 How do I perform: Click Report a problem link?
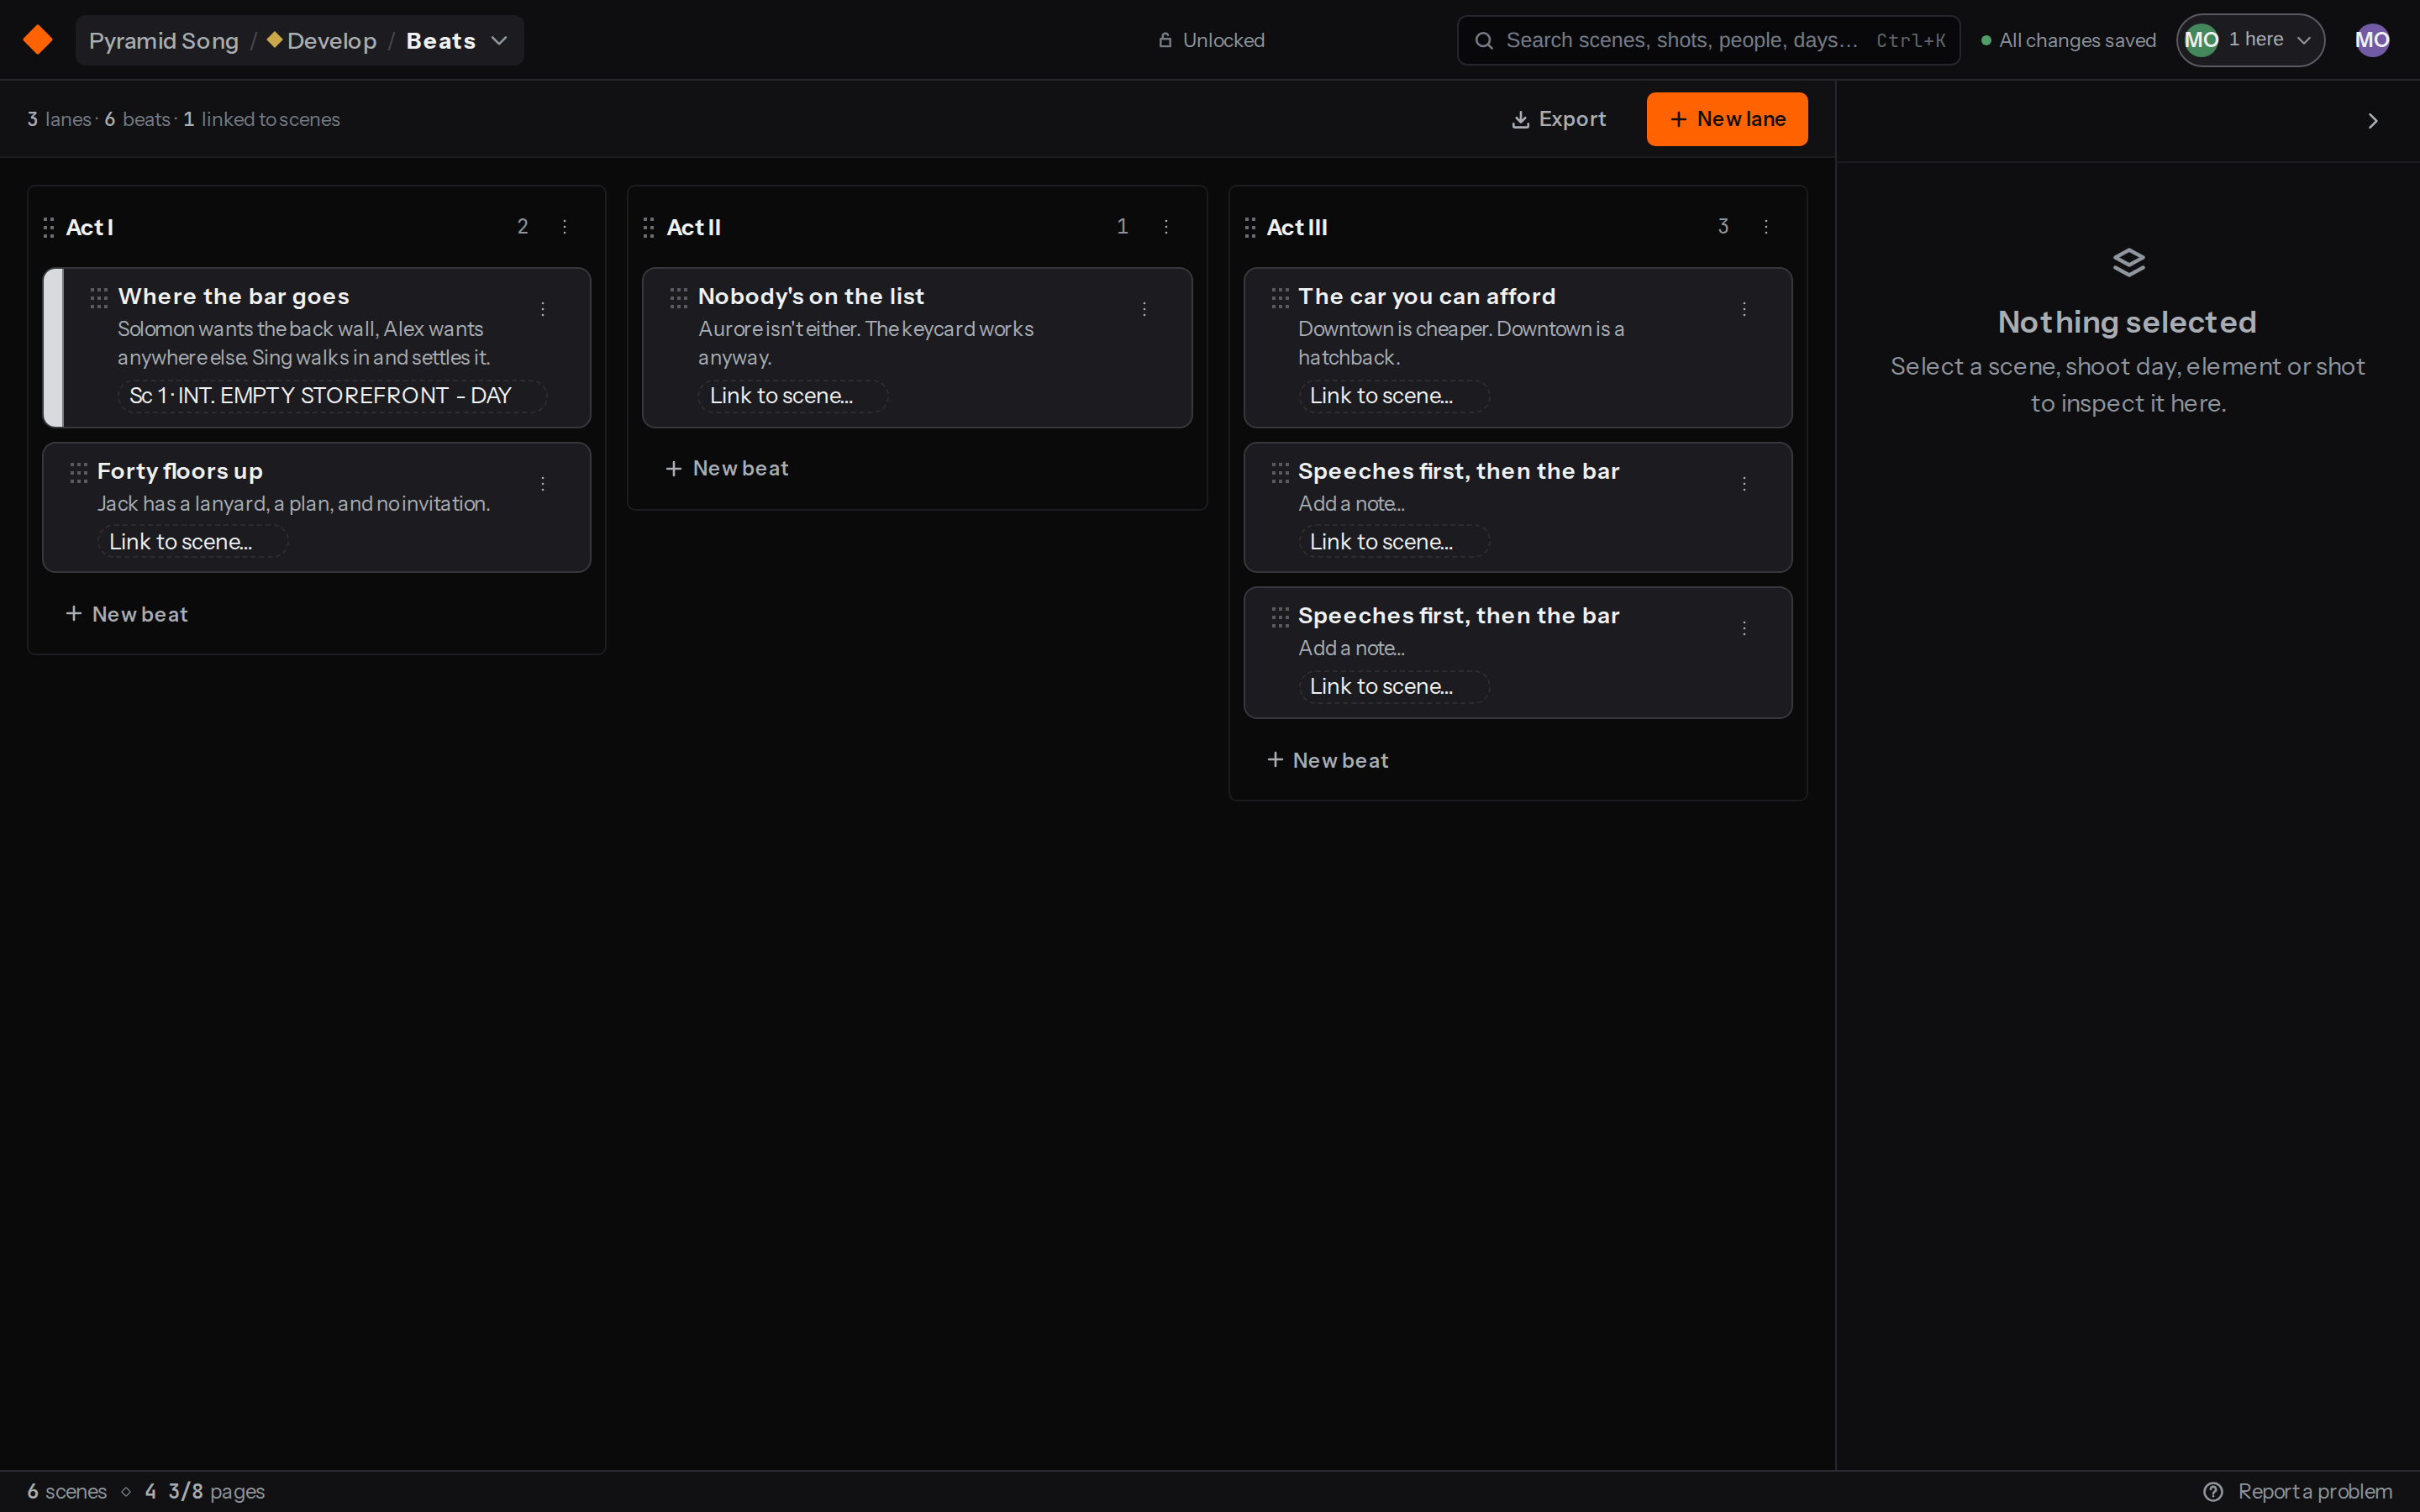pyautogui.click(x=2297, y=1491)
